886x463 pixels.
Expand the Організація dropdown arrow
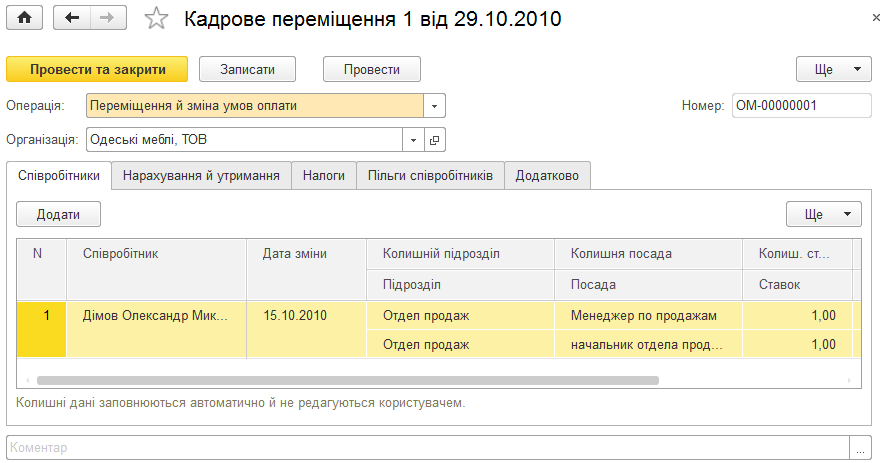[x=413, y=140]
